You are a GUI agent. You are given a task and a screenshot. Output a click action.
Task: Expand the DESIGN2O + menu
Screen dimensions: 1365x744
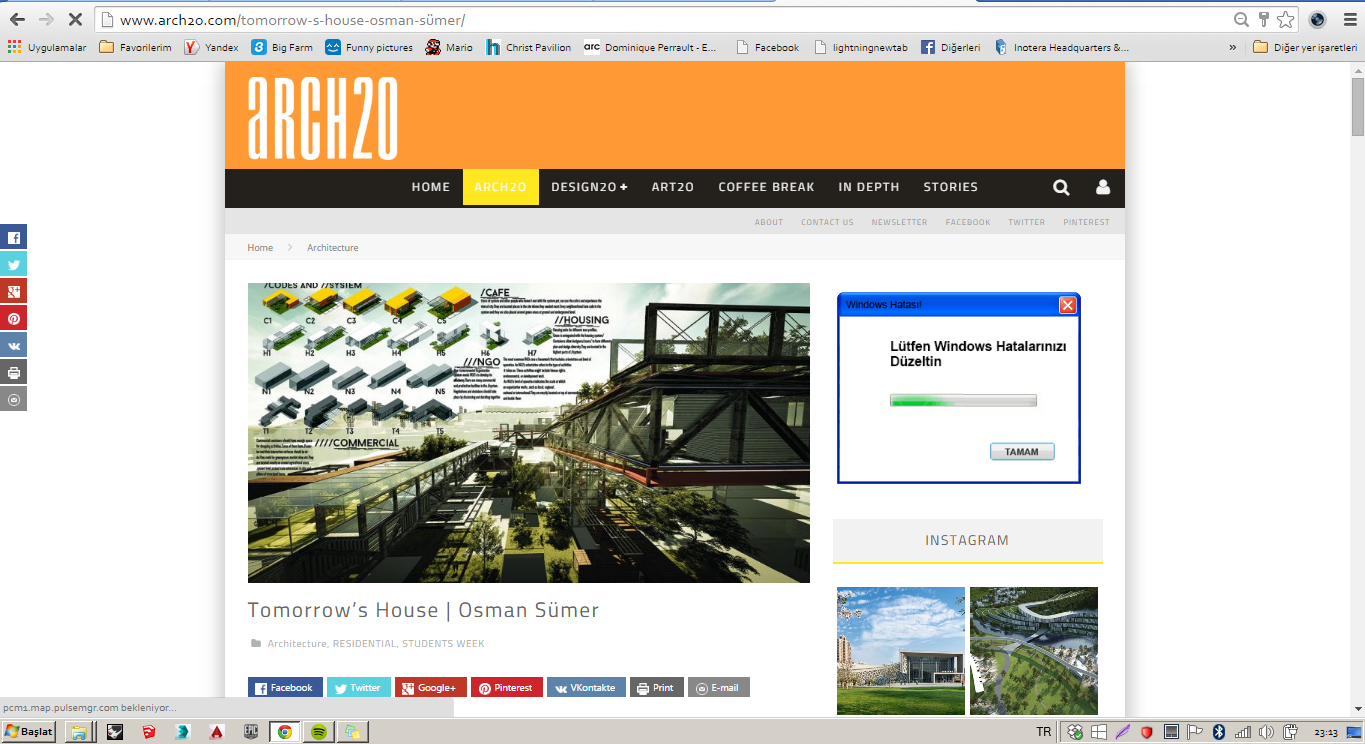click(x=589, y=187)
